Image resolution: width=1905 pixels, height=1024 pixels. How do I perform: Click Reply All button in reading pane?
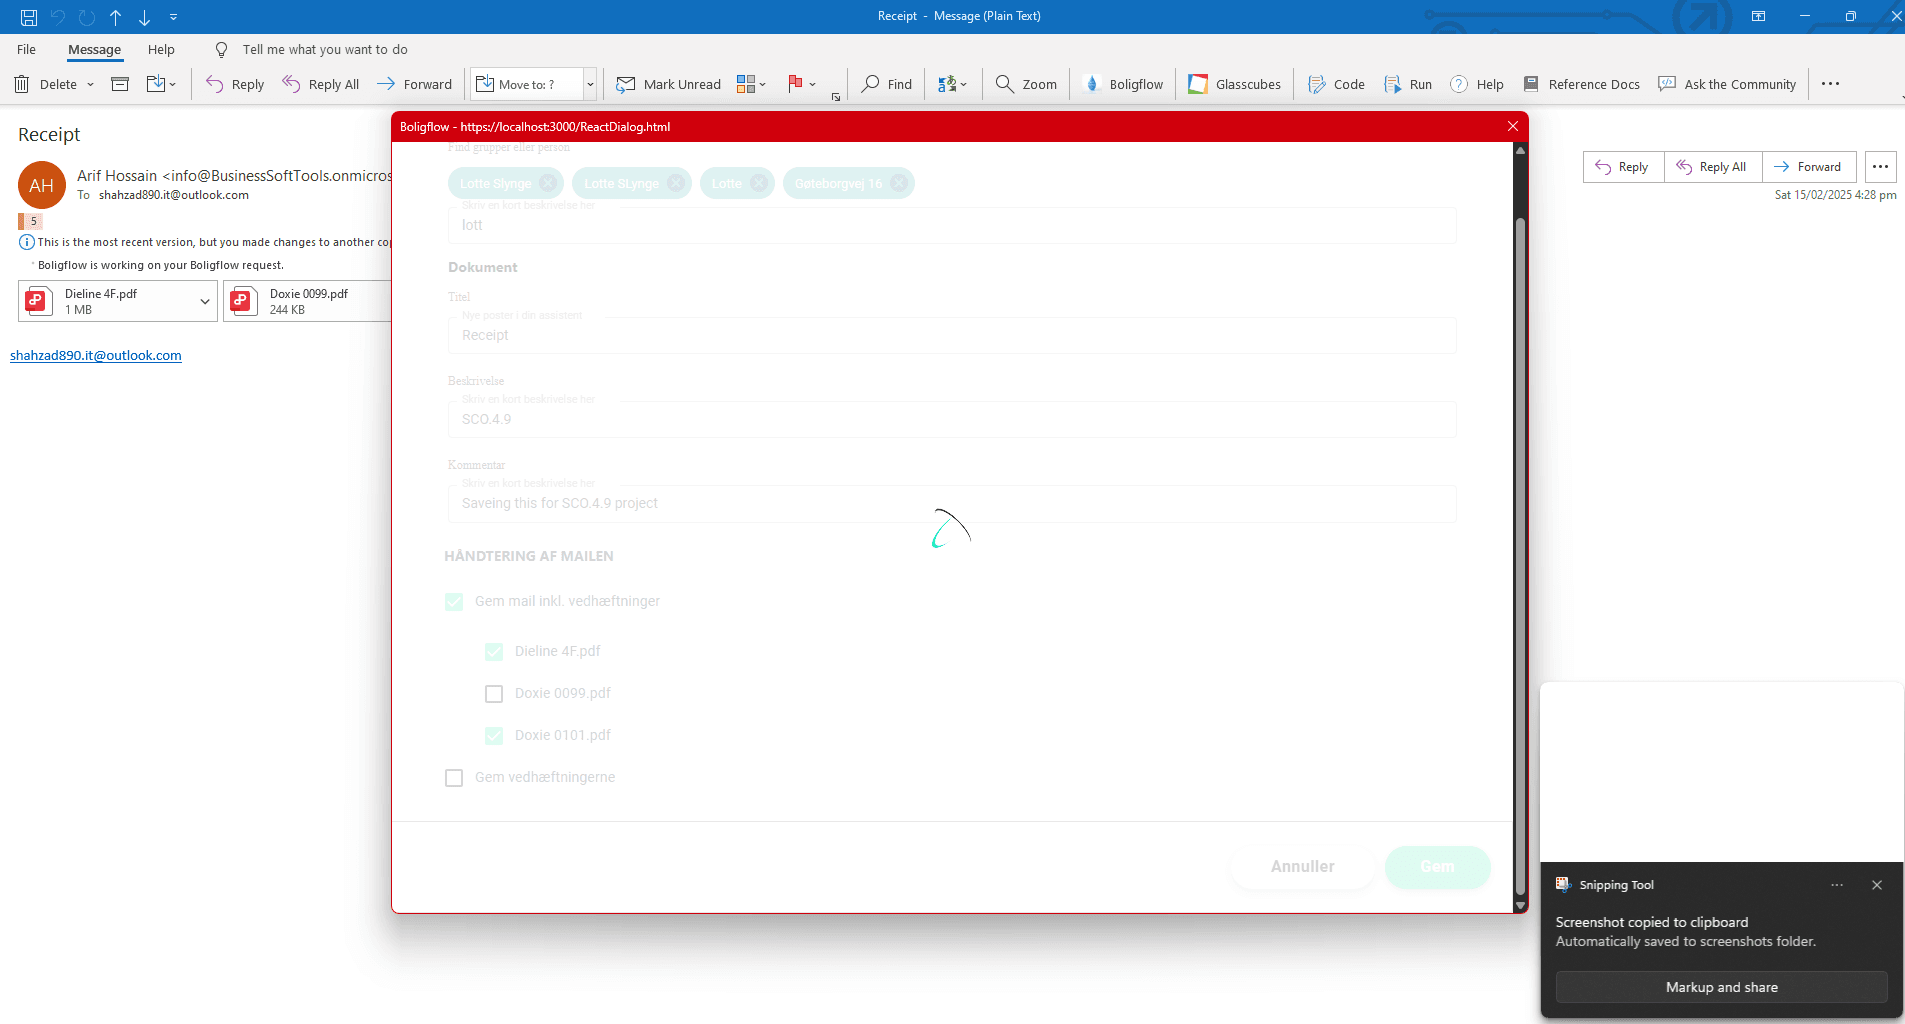(1713, 167)
